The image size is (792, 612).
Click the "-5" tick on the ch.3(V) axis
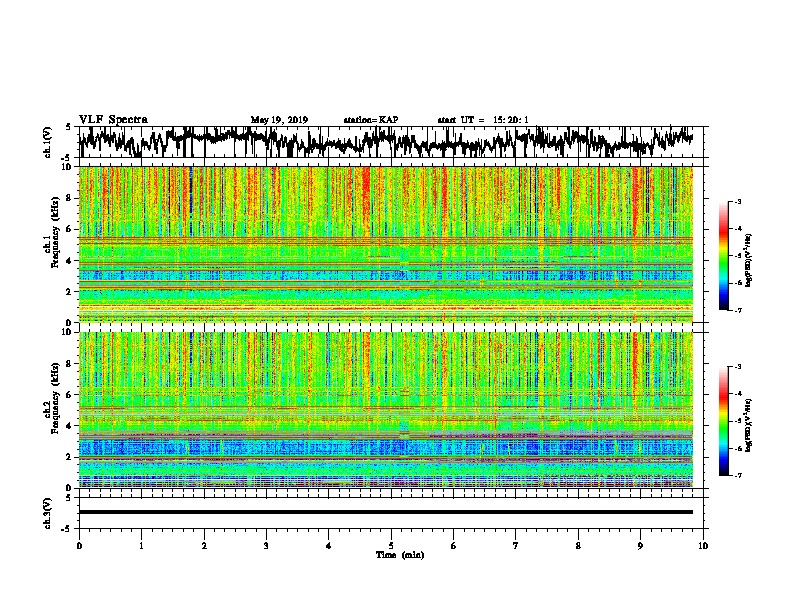[66, 529]
